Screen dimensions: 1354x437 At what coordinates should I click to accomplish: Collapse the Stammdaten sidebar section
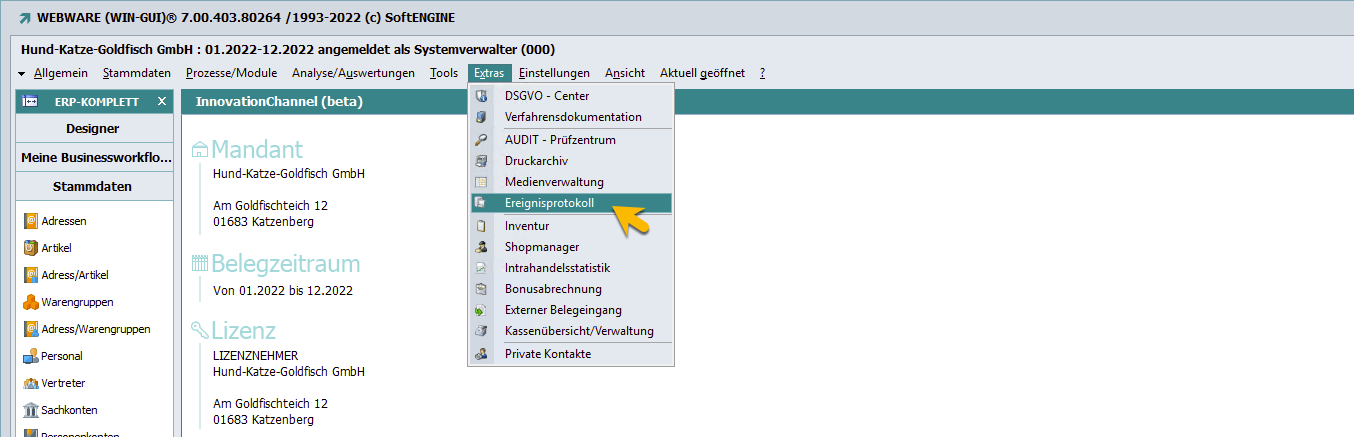(93, 187)
